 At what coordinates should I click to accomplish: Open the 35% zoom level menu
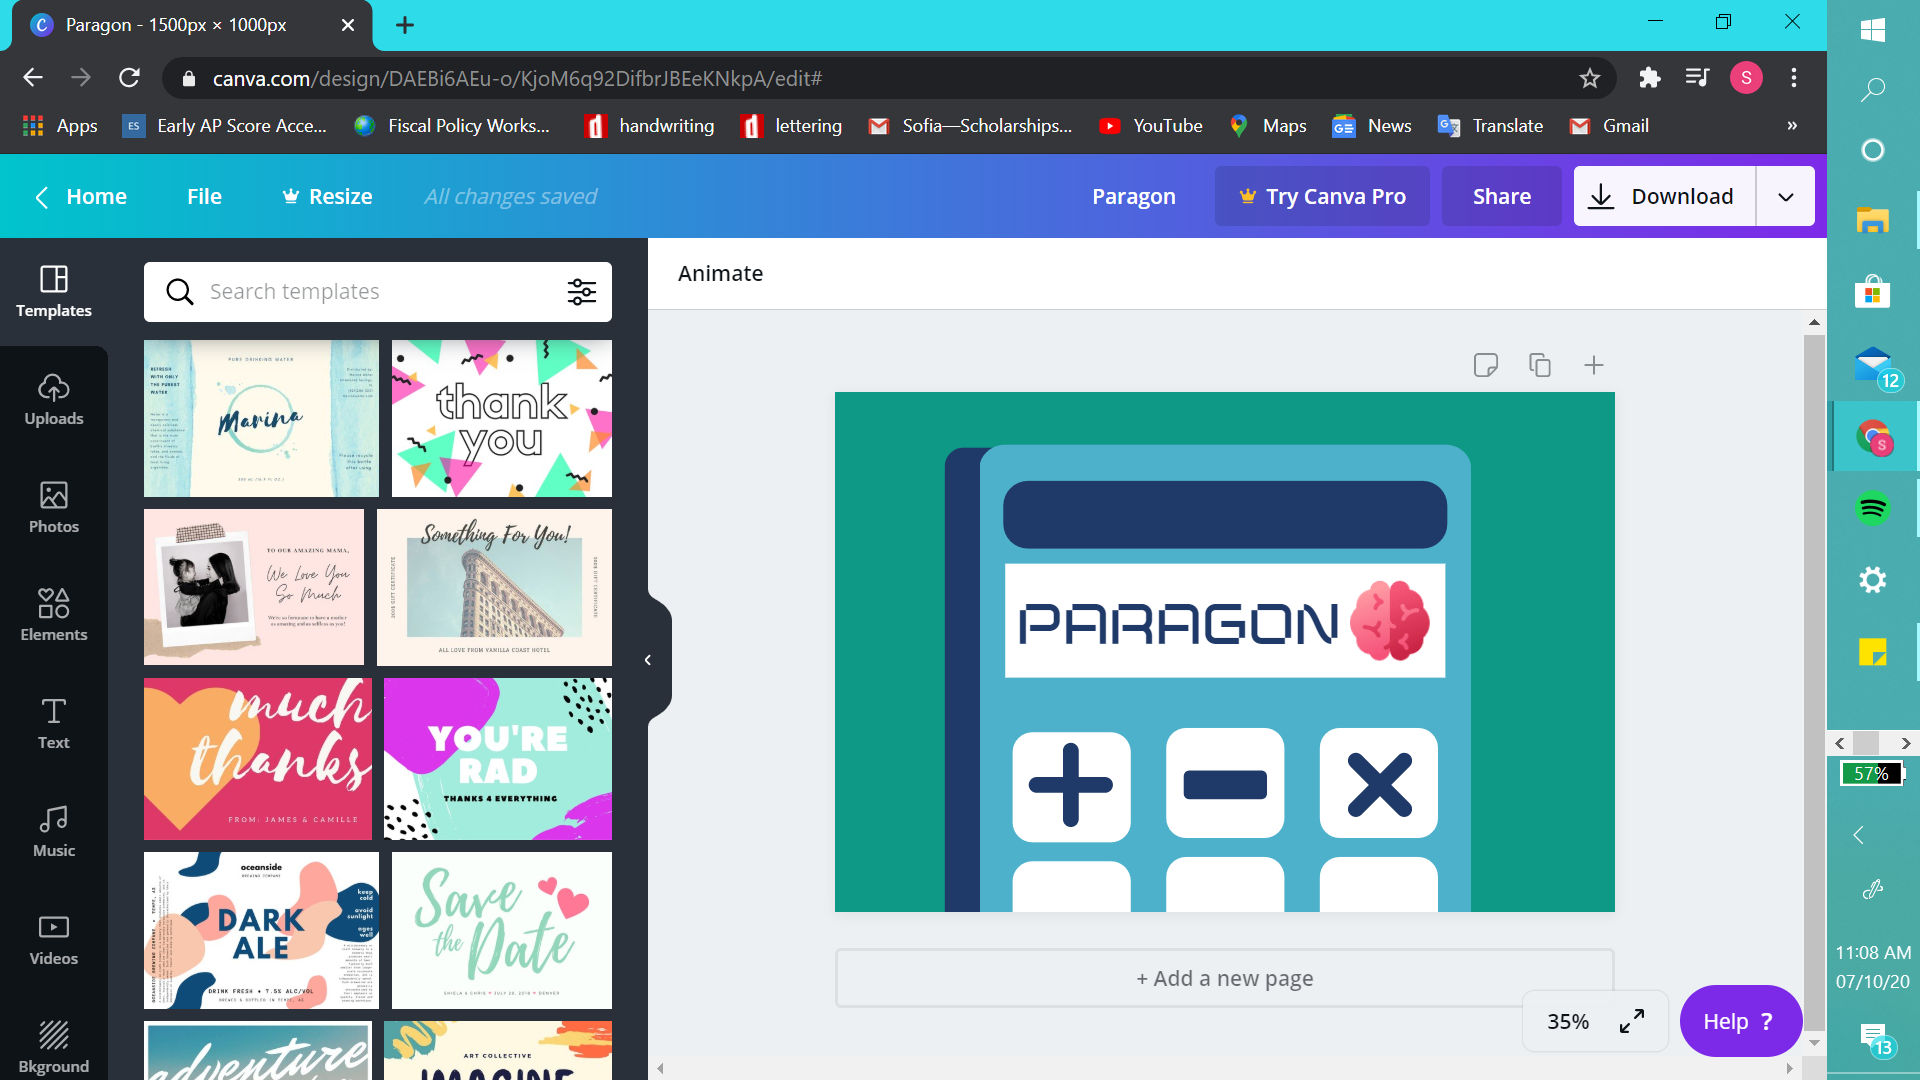click(x=1567, y=1021)
